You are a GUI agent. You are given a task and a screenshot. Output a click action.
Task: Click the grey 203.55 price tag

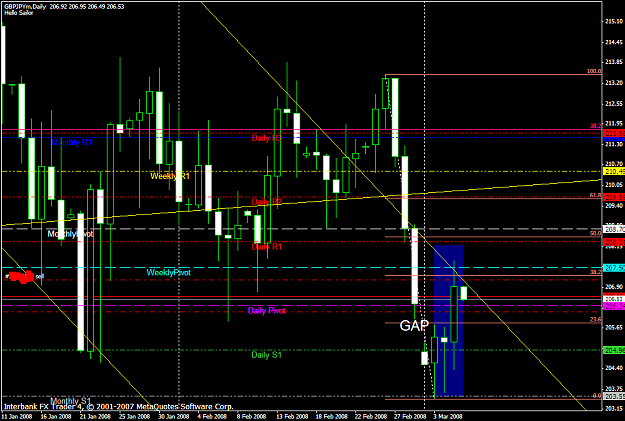pyautogui.click(x=614, y=397)
